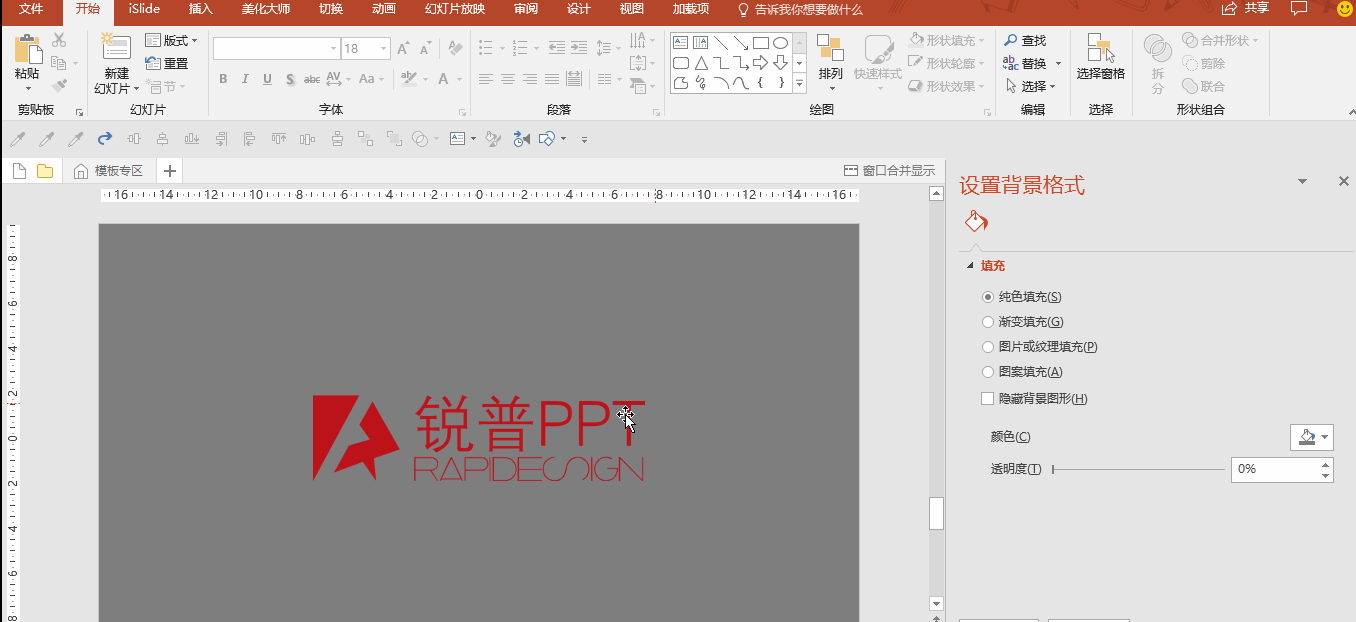The width and height of the screenshot is (1356, 622).
Task: Click the first eyedropper icon in quick toolbar
Action: pos(16,139)
